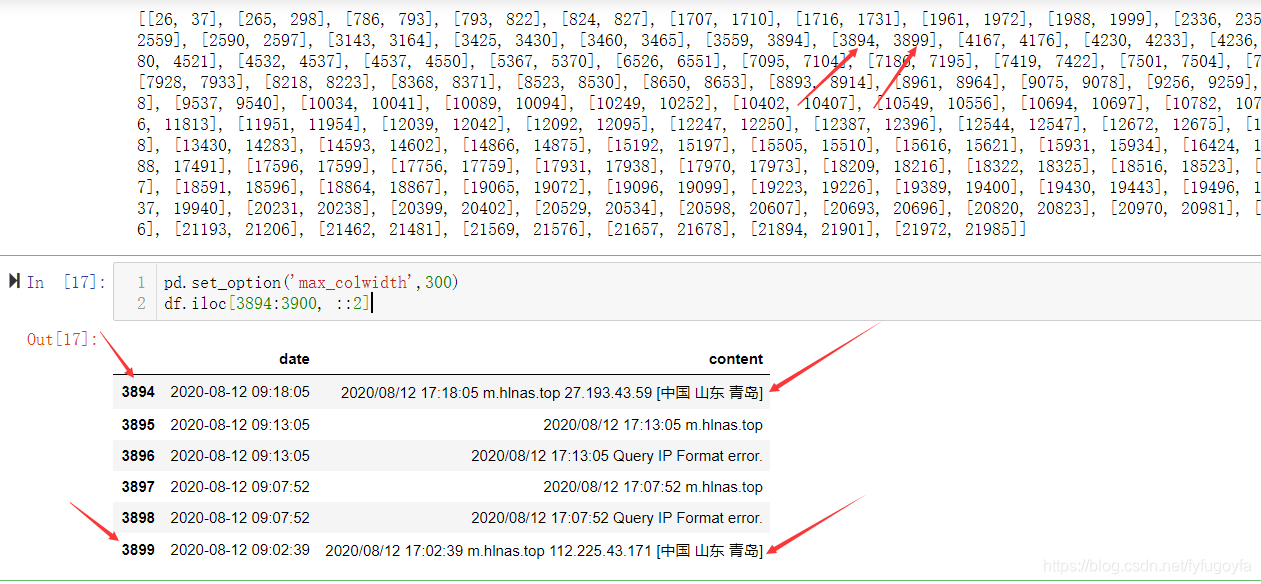
Task: Click content "17:07:52 Query IP Format error."
Action: pos(617,517)
